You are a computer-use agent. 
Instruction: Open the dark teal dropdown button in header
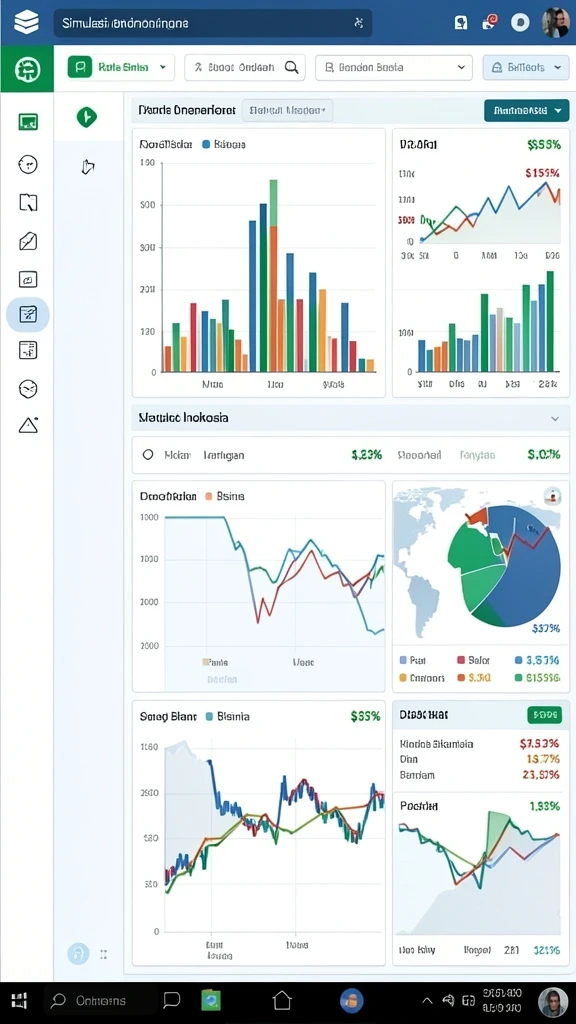coord(526,110)
